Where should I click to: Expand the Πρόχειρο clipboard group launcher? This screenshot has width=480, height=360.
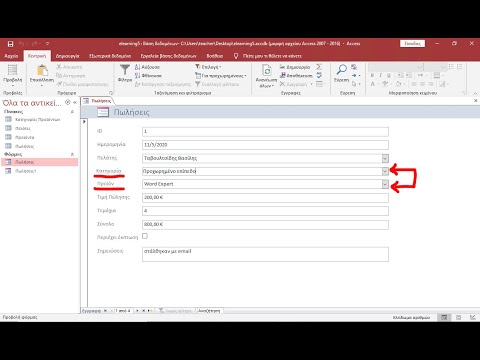click(111, 93)
